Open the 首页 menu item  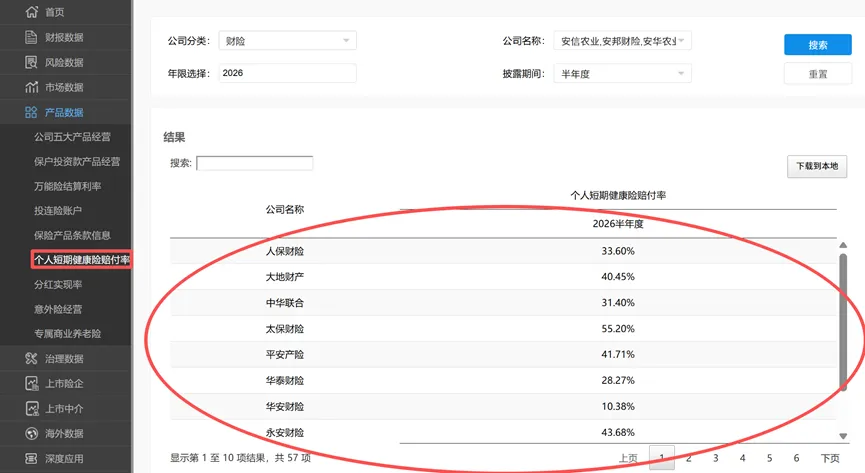55,12
